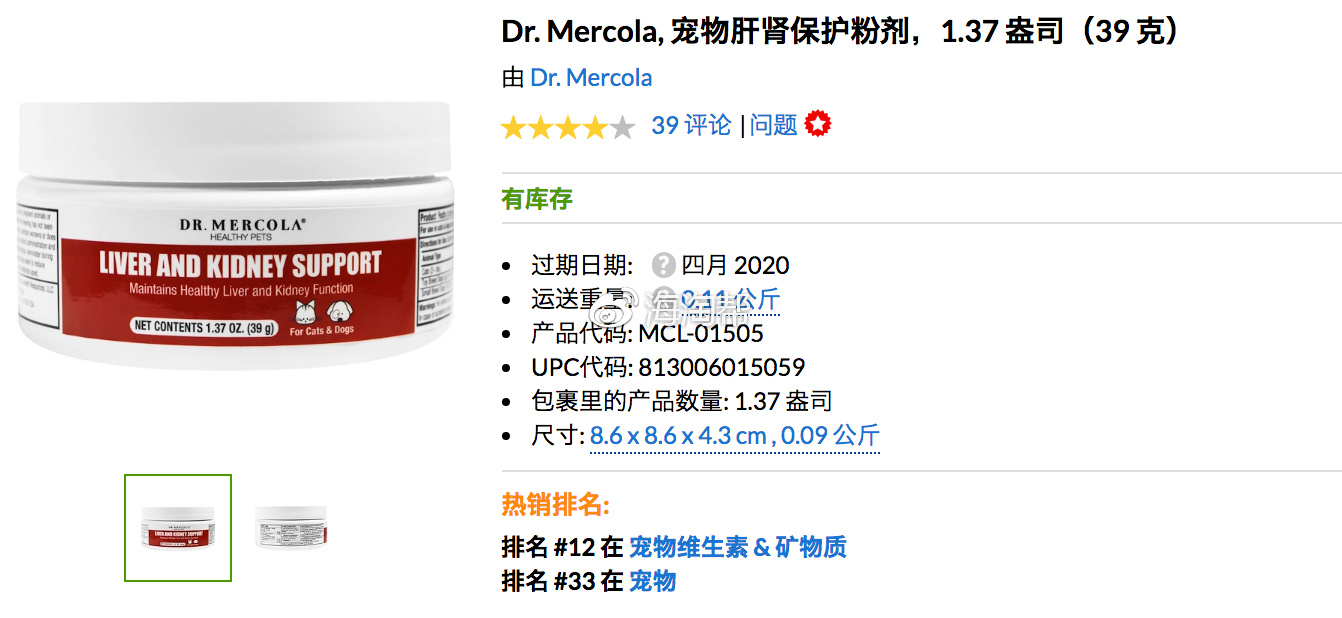Viewport: 1342px width, 618px height.
Task: Click the red badge icon next to 问题
Action: (x=818, y=124)
